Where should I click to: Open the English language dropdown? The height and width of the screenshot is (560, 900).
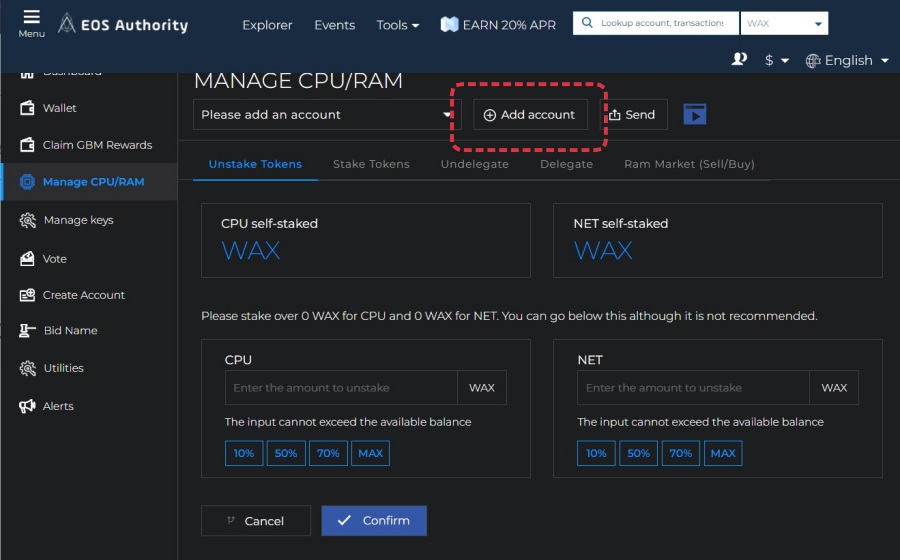click(x=847, y=60)
